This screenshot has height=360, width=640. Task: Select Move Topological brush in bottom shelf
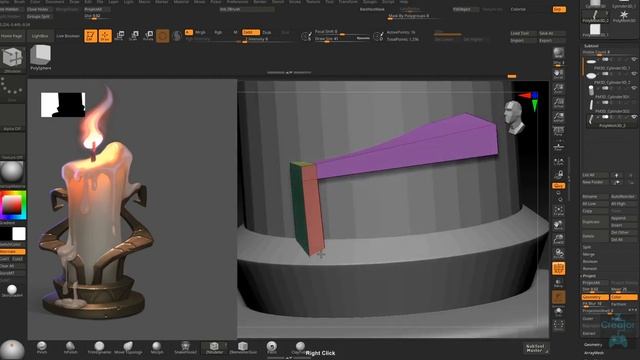tap(128, 348)
